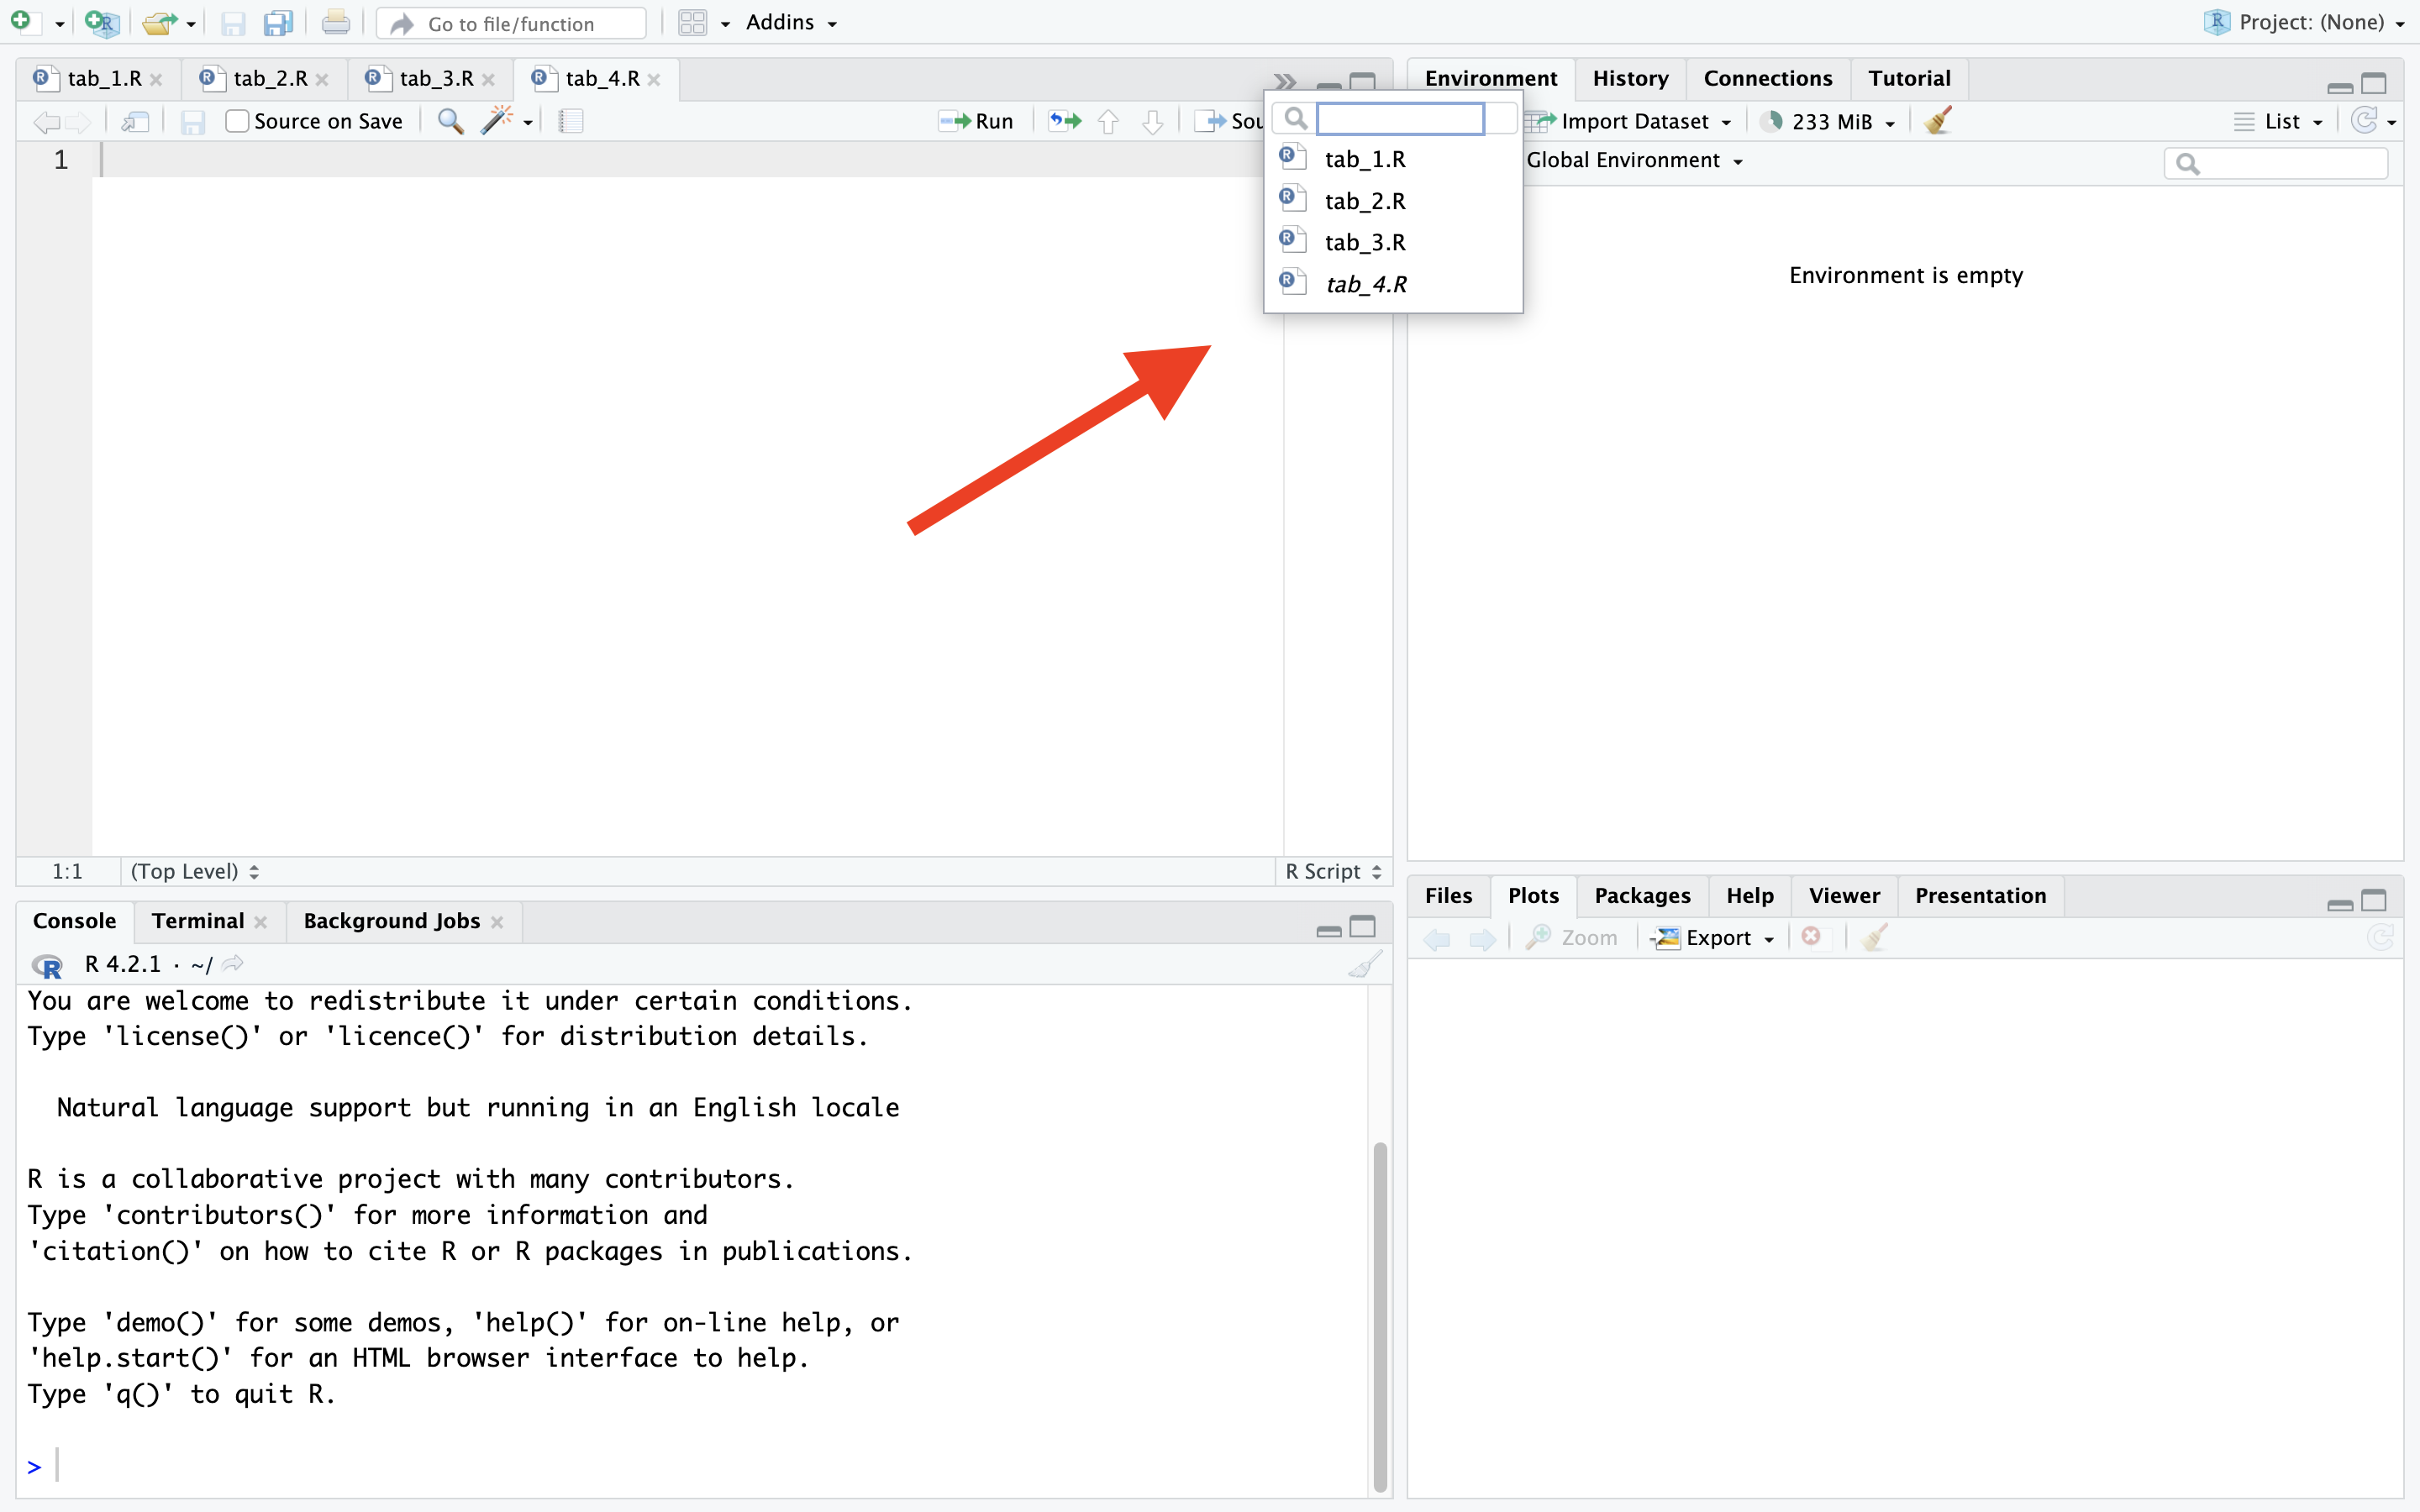Click the refresh environment icon
This screenshot has height=1512, width=2420.
(x=2364, y=121)
